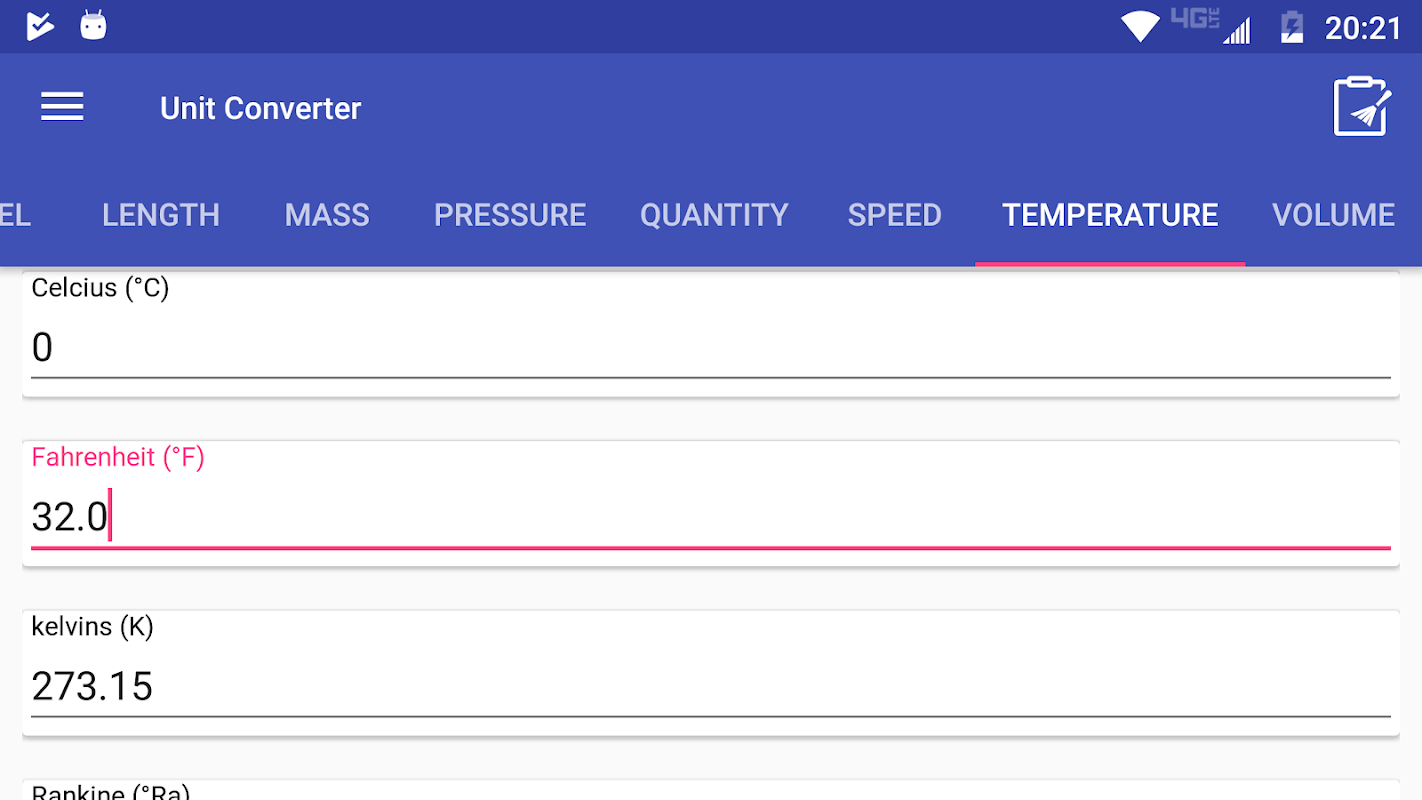1422x800 pixels.
Task: Tap the 20:21 status bar clock
Action: pos(1362,28)
